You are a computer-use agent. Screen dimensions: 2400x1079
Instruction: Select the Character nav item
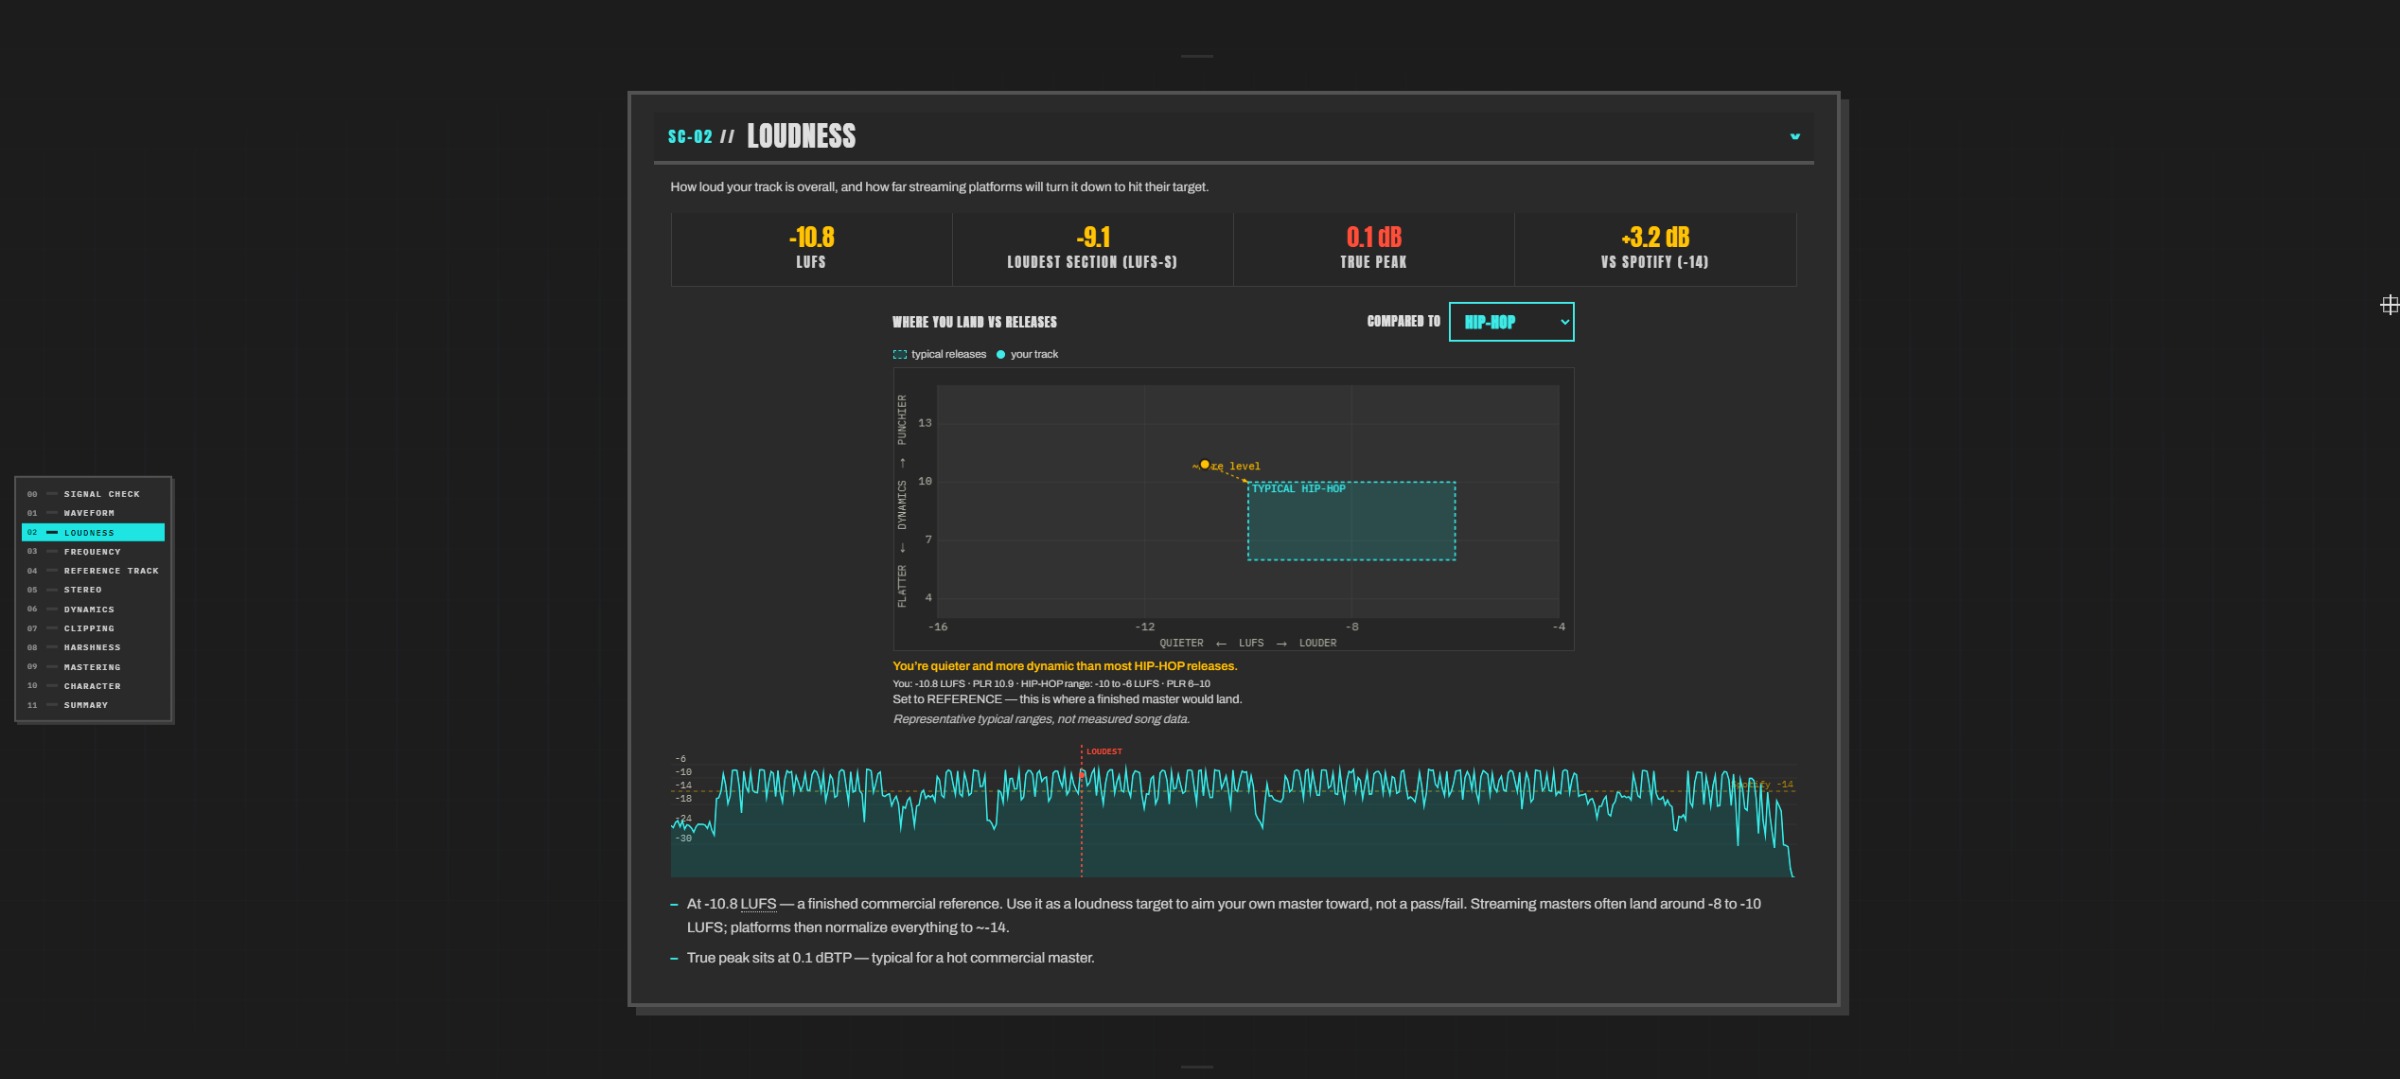pos(93,685)
